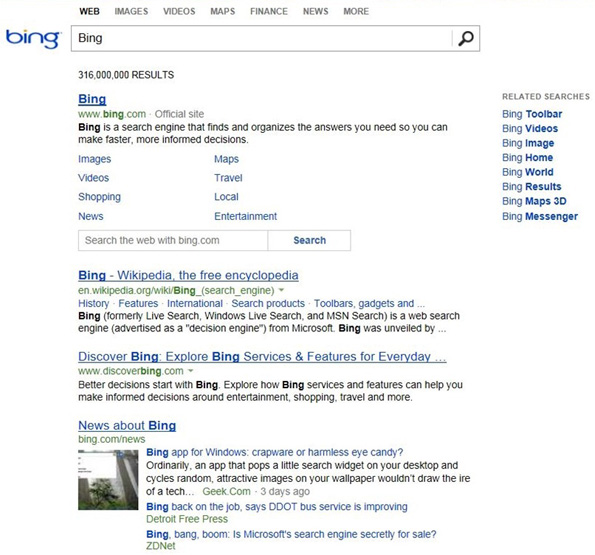Open the Search products section link
The image size is (595, 555).
[268, 303]
